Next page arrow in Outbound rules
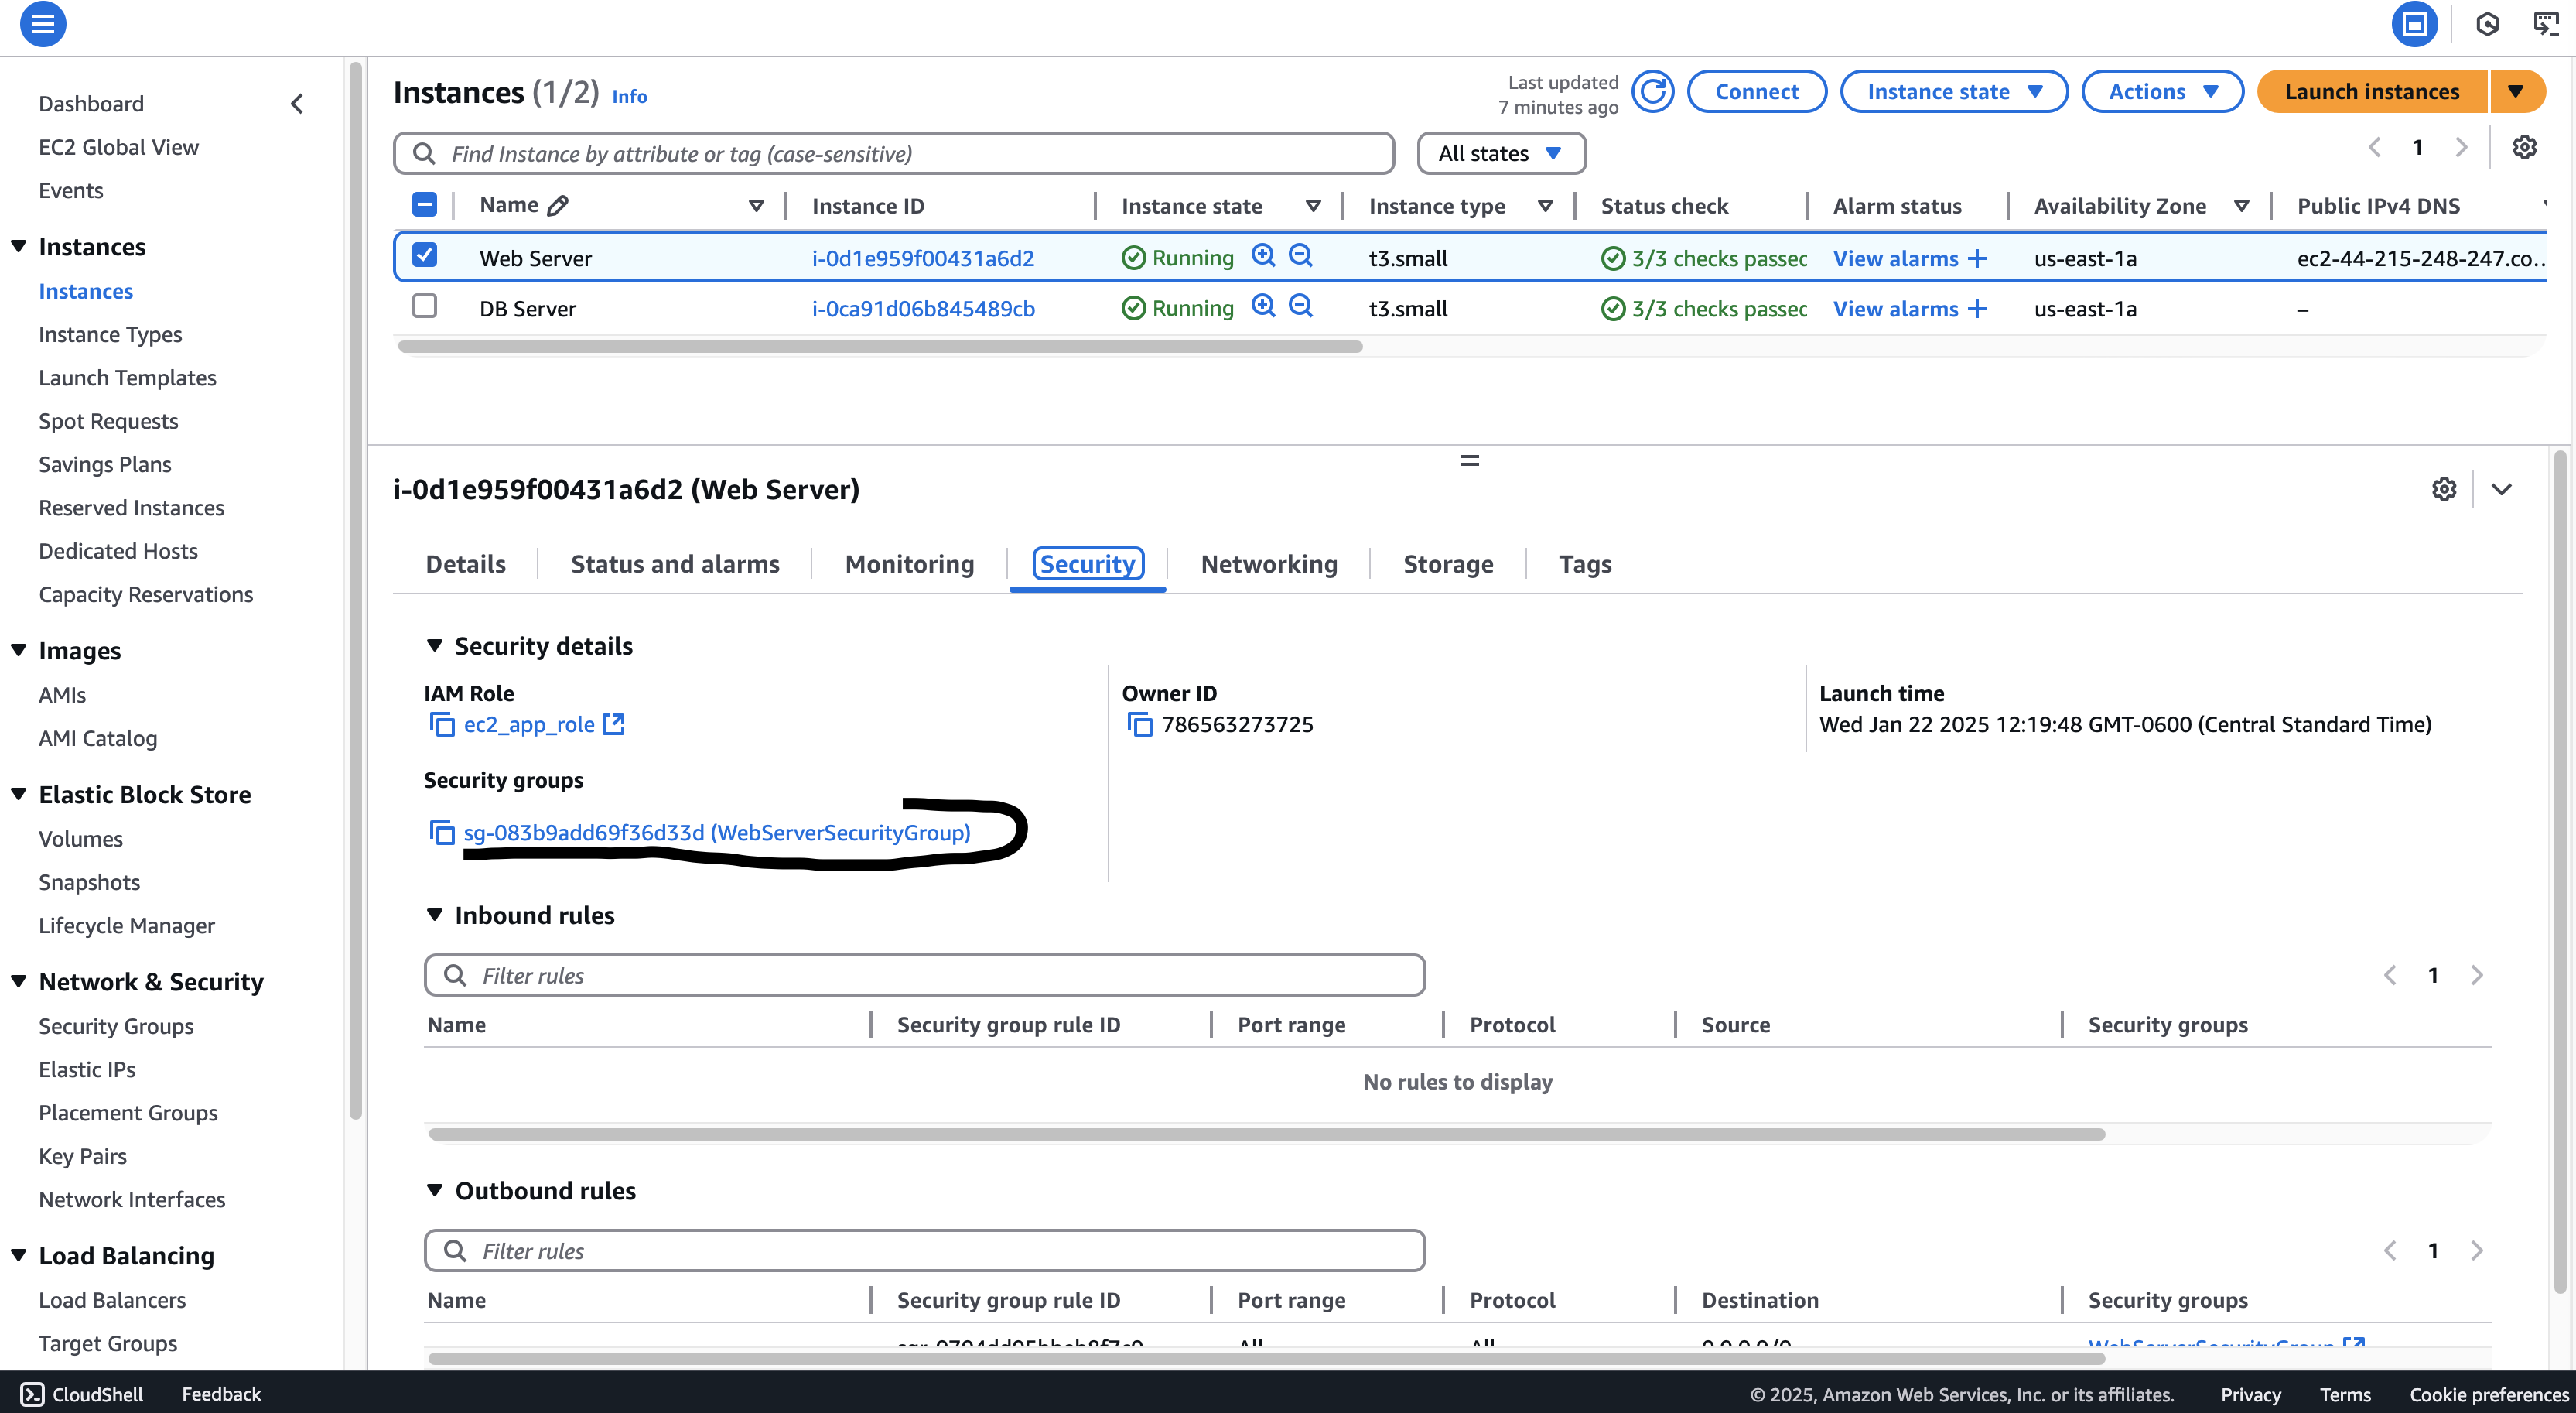 pos(2477,1250)
